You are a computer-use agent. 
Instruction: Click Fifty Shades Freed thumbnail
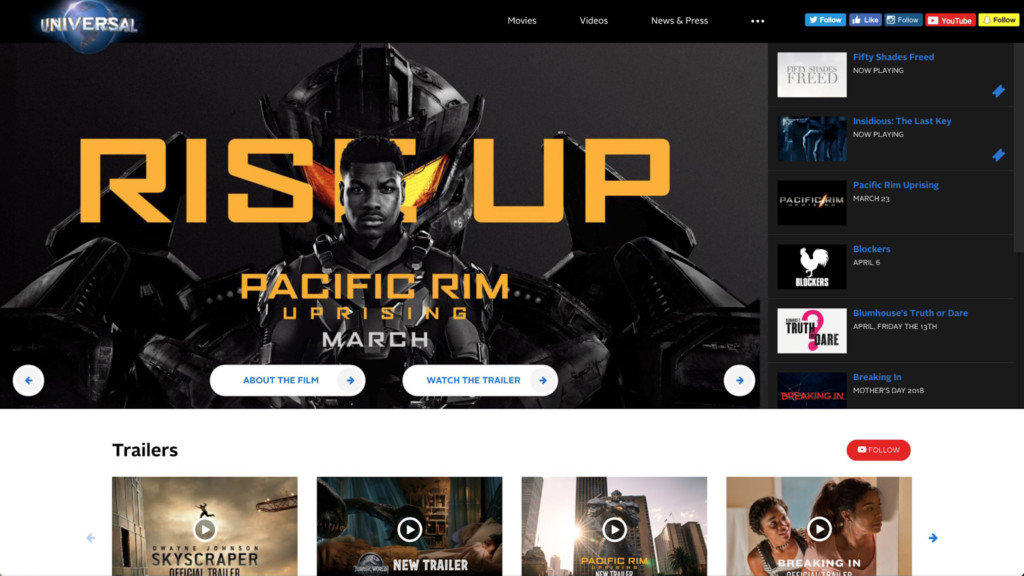(812, 75)
